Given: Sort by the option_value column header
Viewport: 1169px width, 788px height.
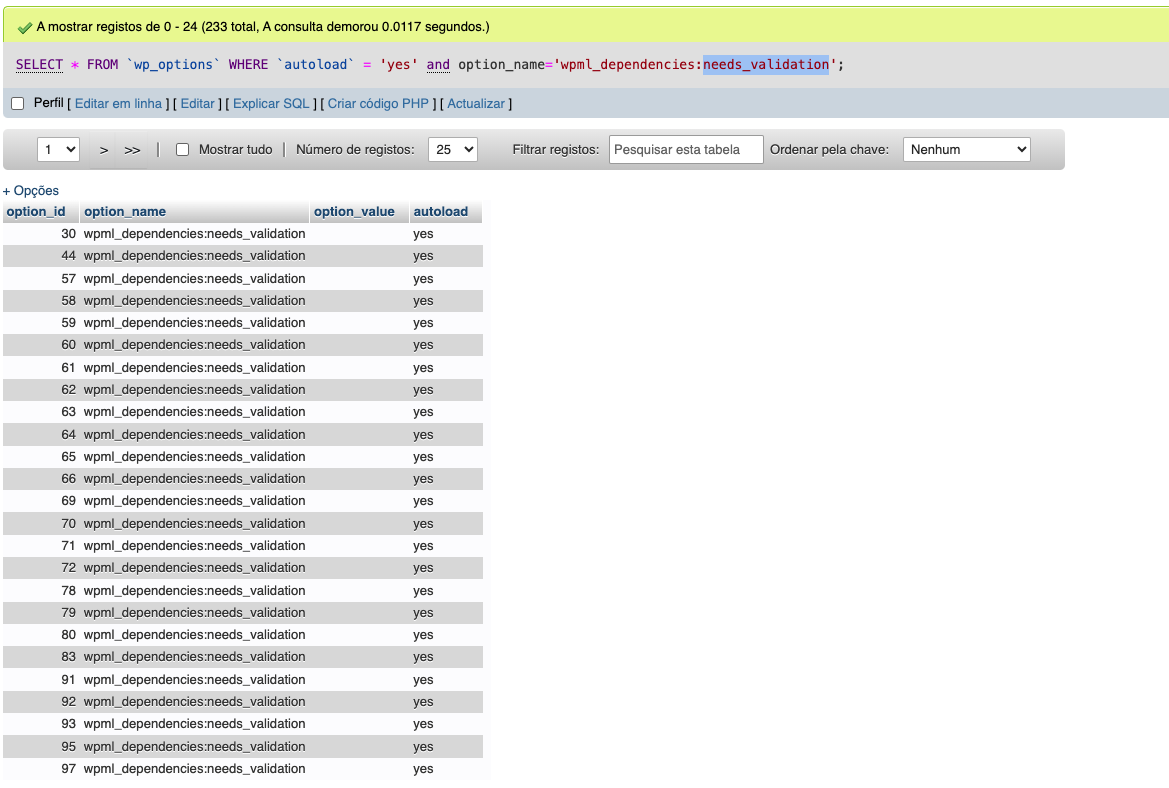Looking at the screenshot, I should coord(354,212).
